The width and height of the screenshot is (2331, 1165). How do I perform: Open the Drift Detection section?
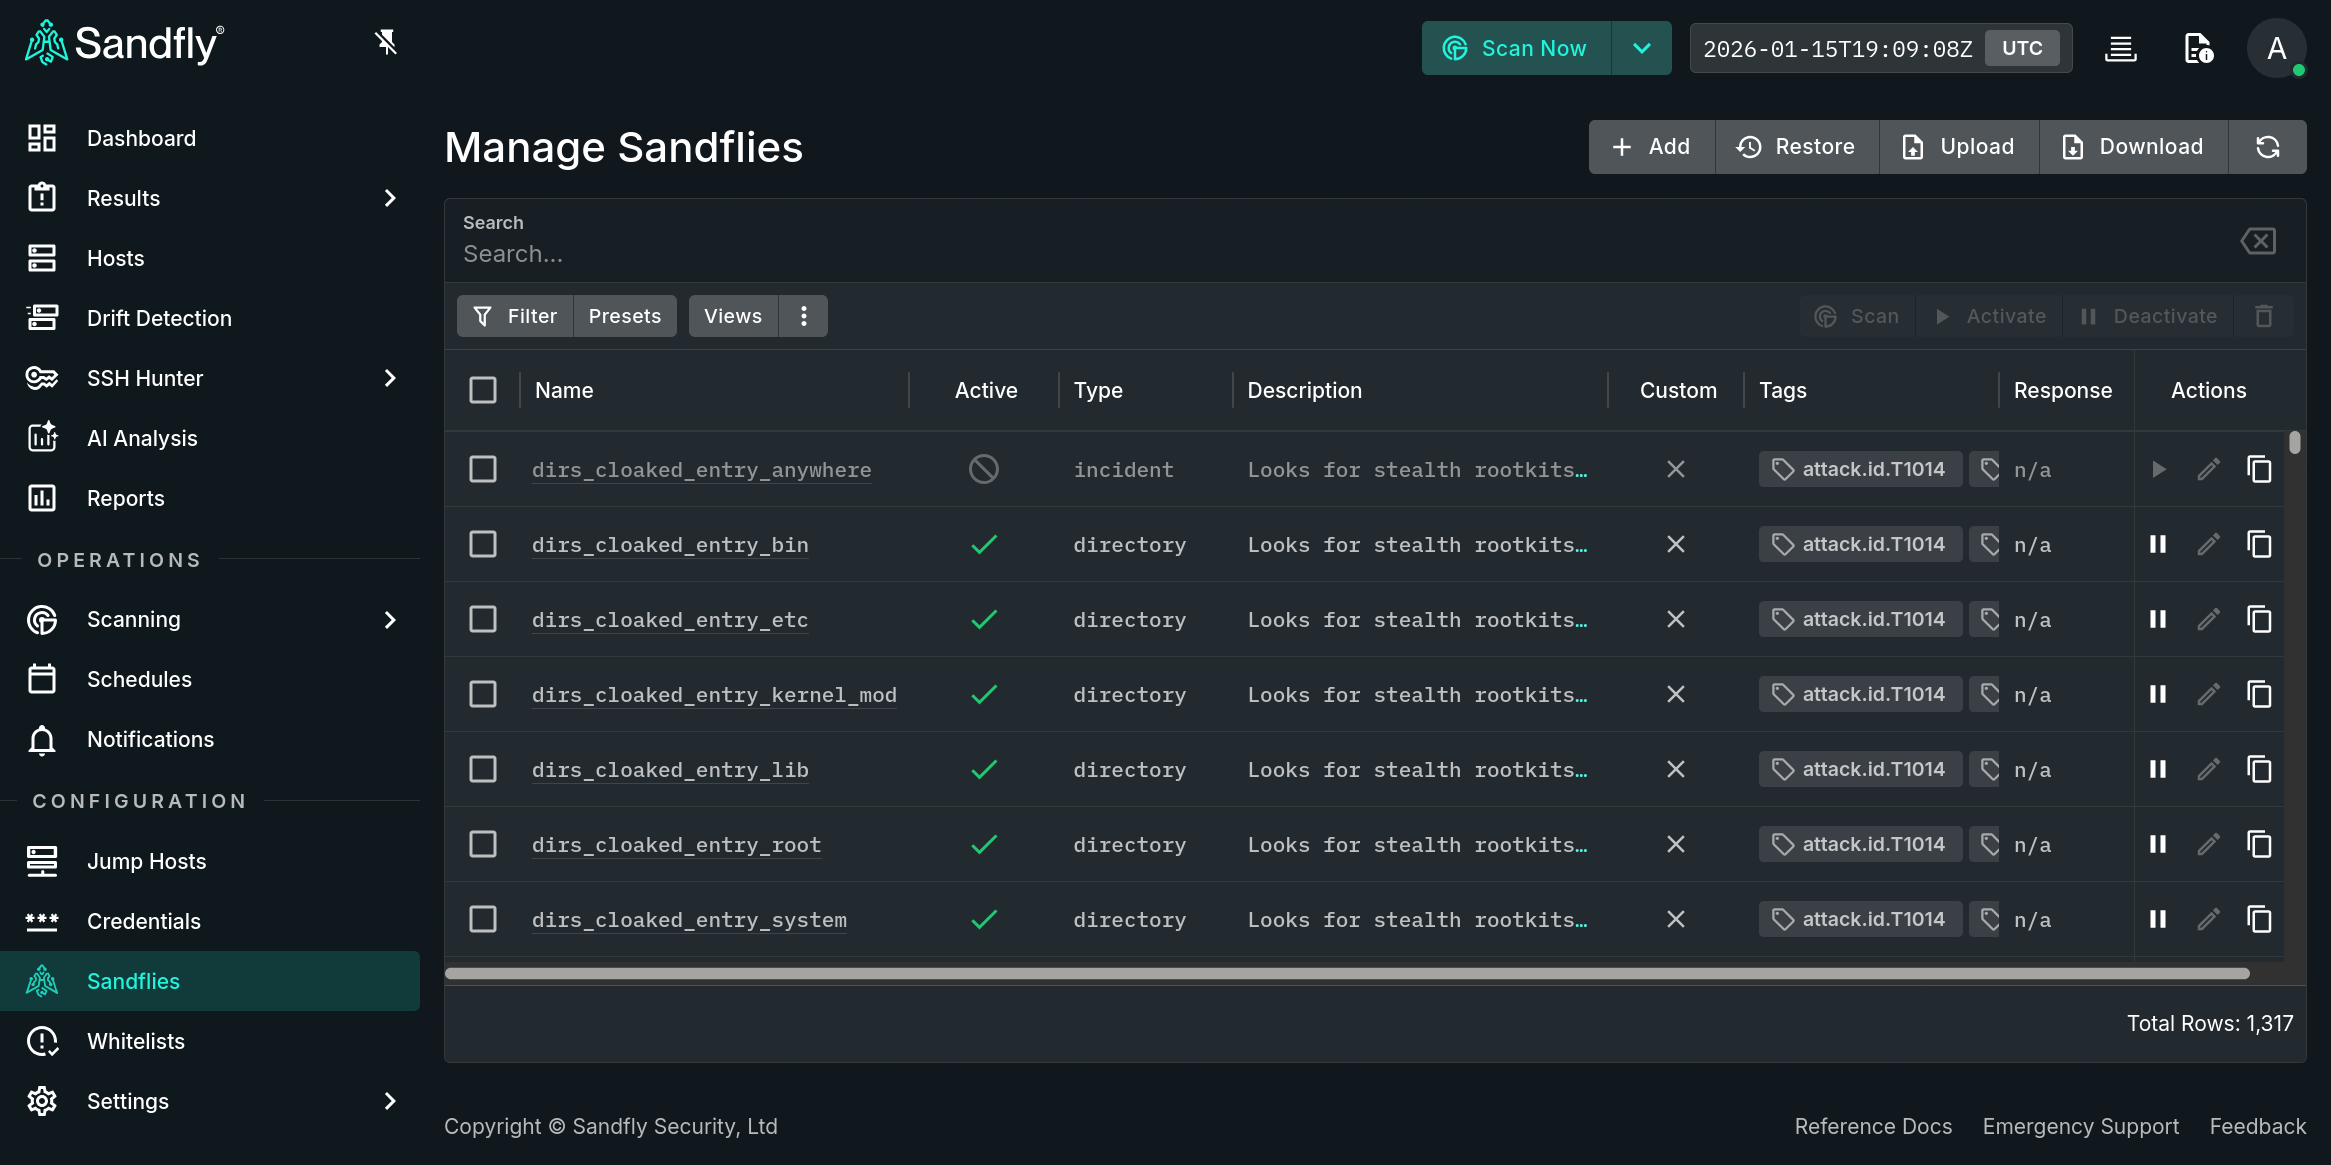(x=159, y=318)
